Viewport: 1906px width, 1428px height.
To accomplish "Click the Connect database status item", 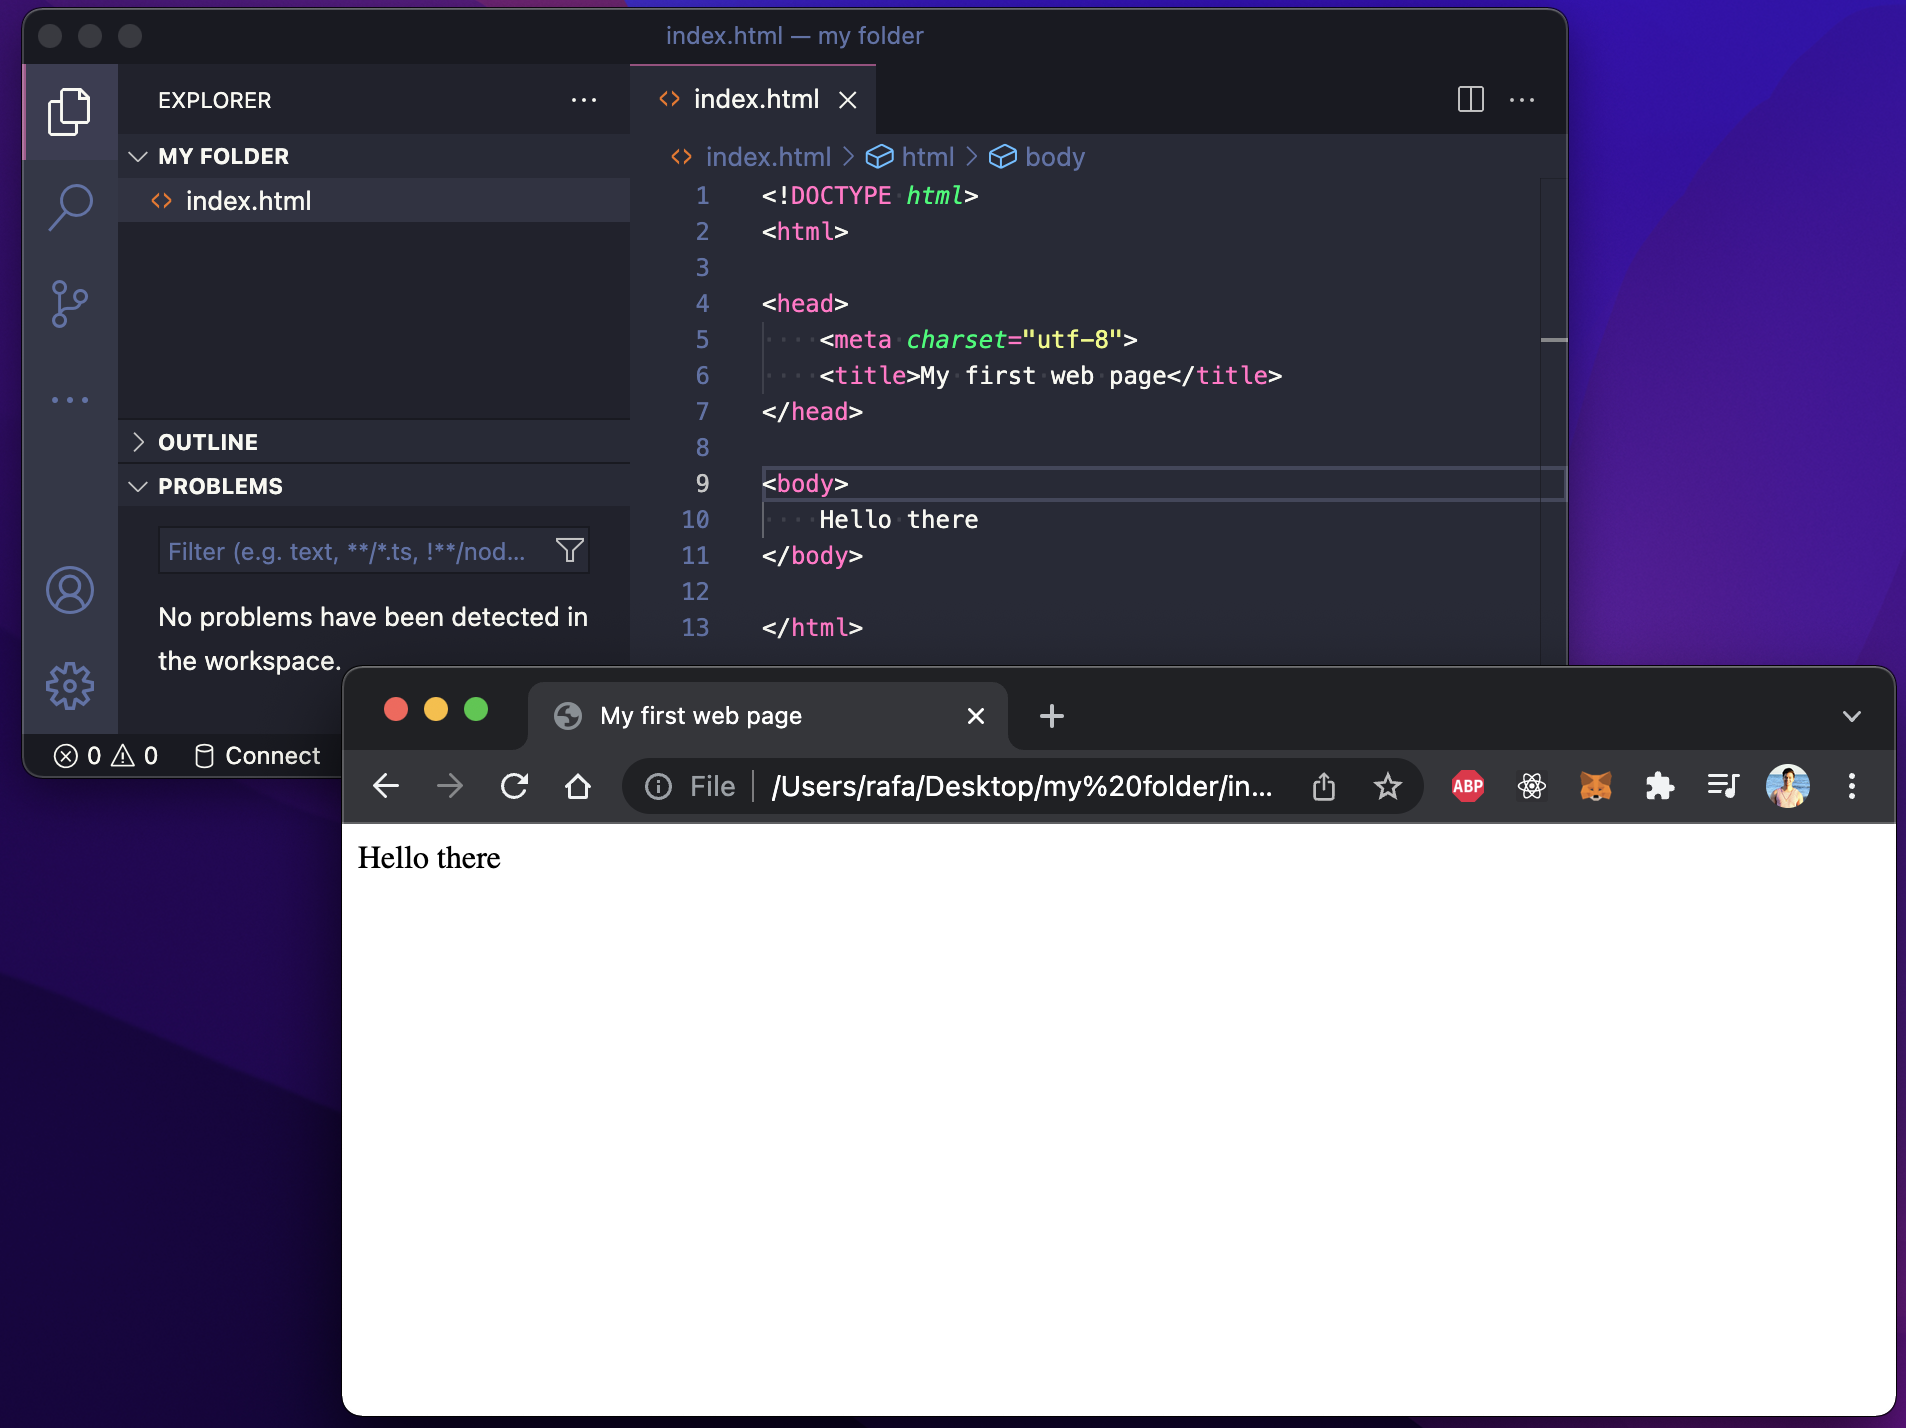I will [258, 756].
